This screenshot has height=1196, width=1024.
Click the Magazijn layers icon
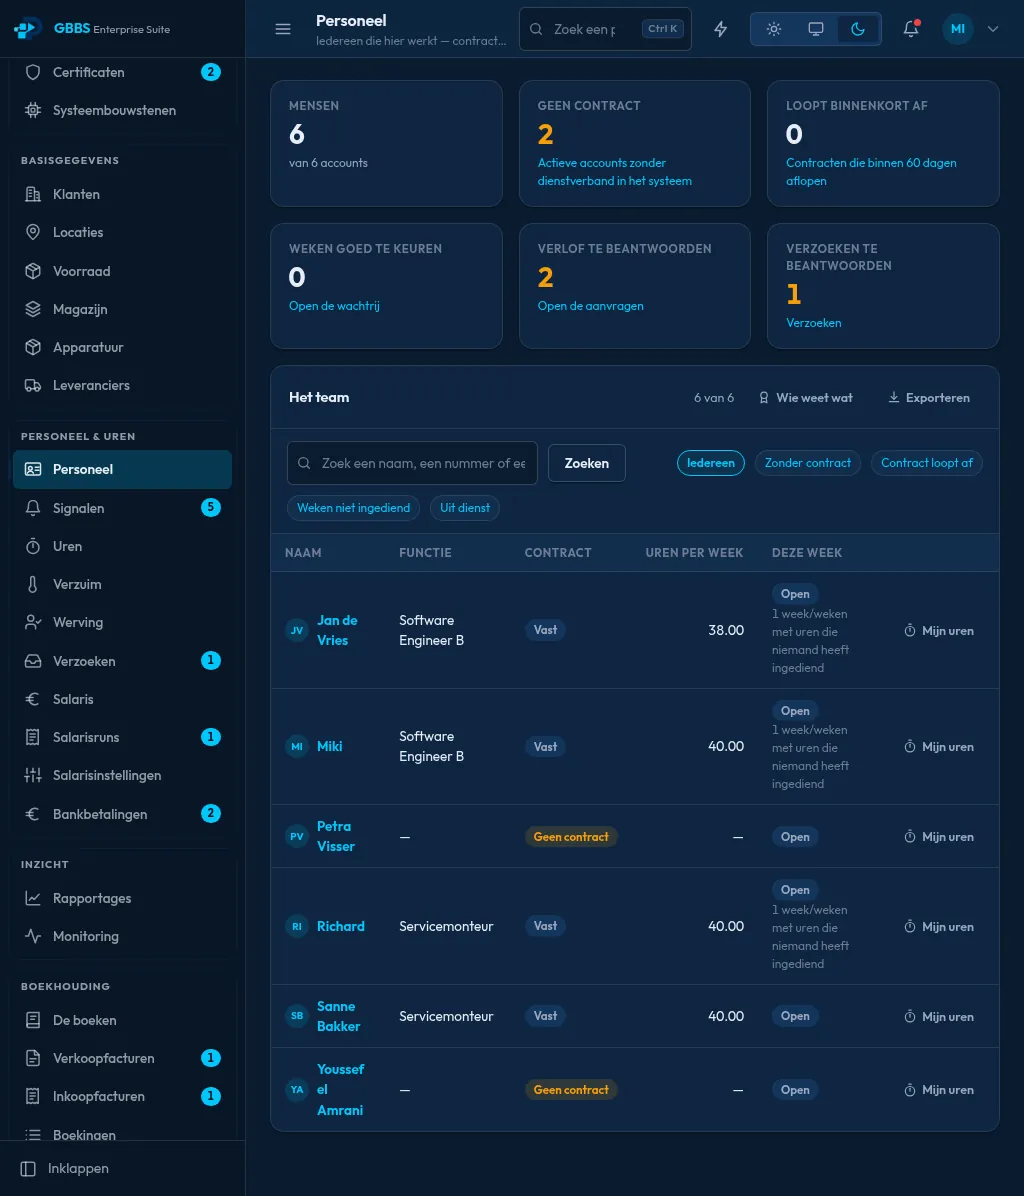coord(33,309)
